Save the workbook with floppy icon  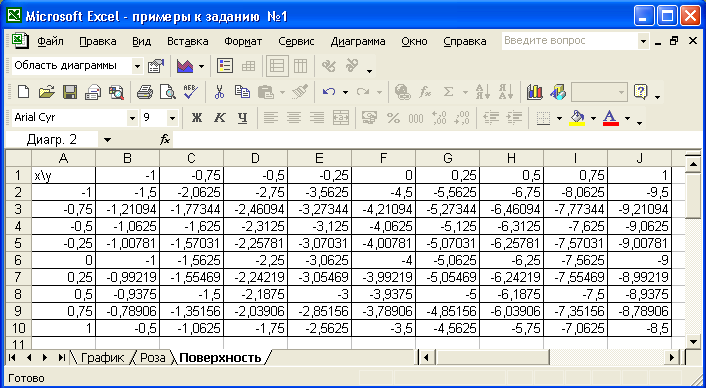coord(70,92)
